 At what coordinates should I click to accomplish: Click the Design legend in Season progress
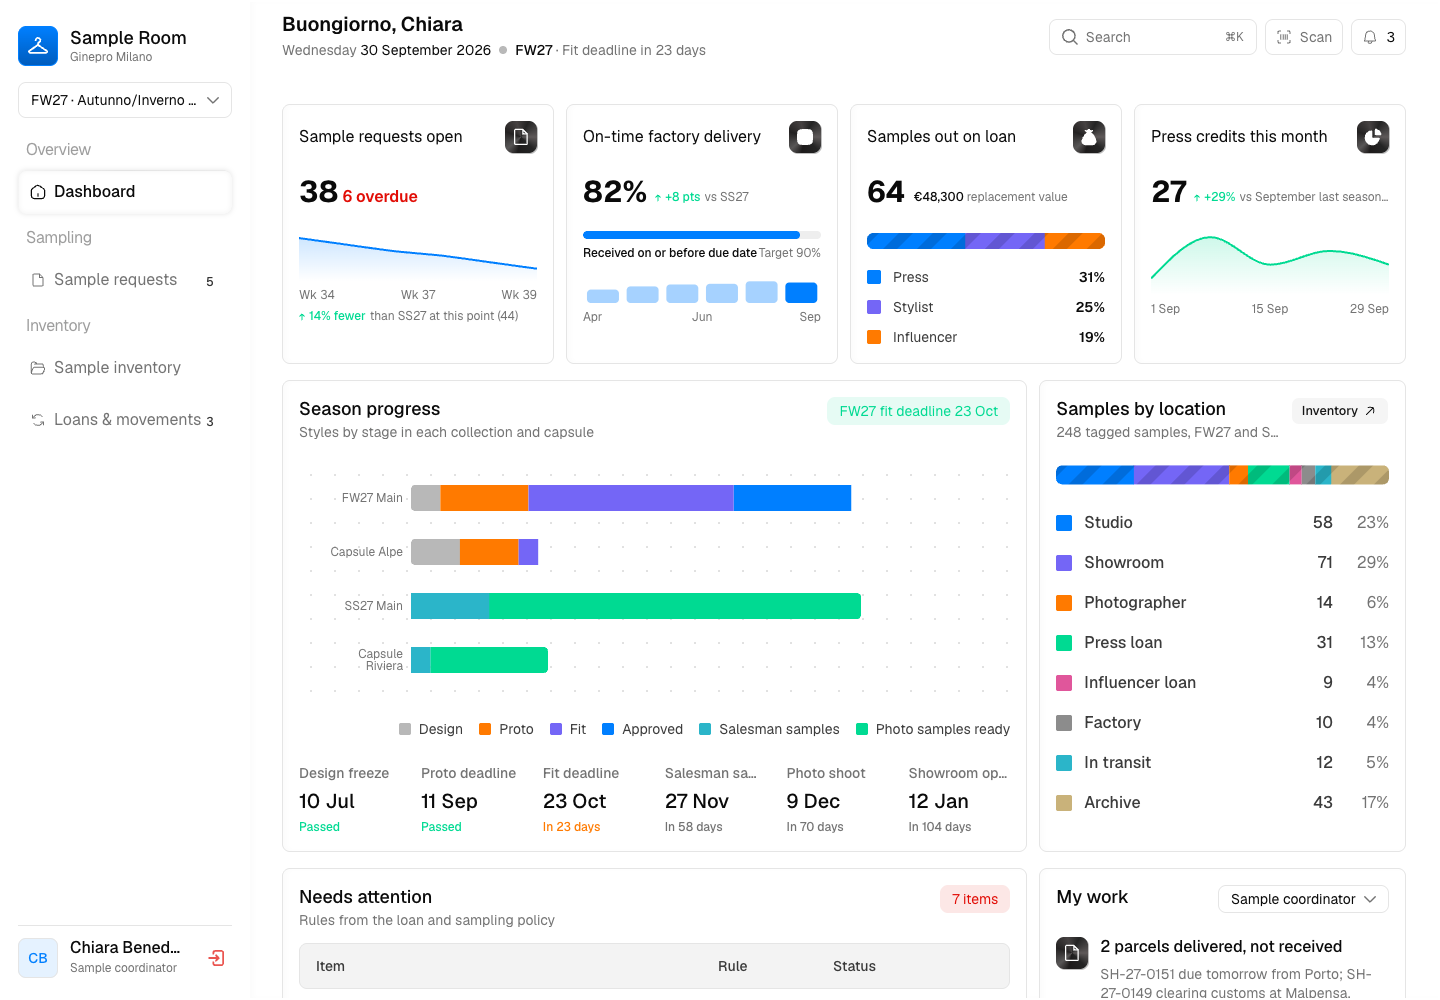tap(431, 729)
